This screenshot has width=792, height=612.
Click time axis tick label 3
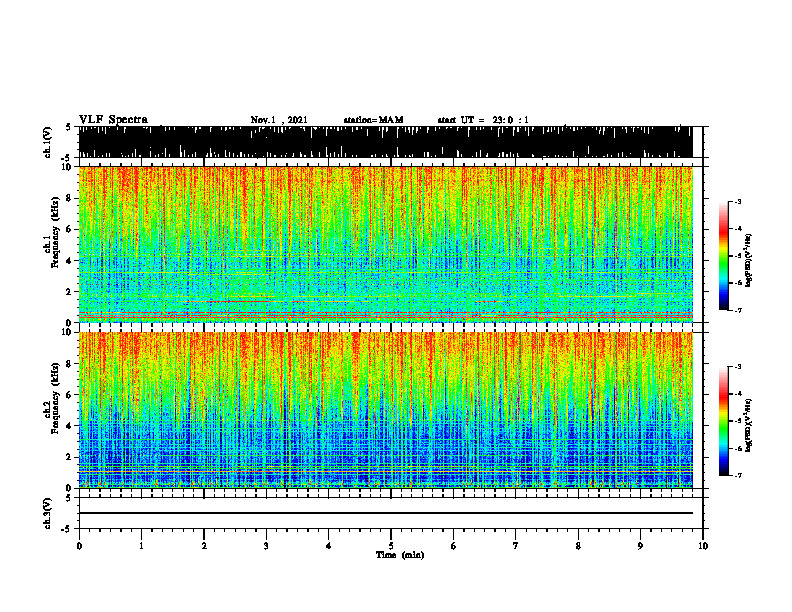point(266,546)
